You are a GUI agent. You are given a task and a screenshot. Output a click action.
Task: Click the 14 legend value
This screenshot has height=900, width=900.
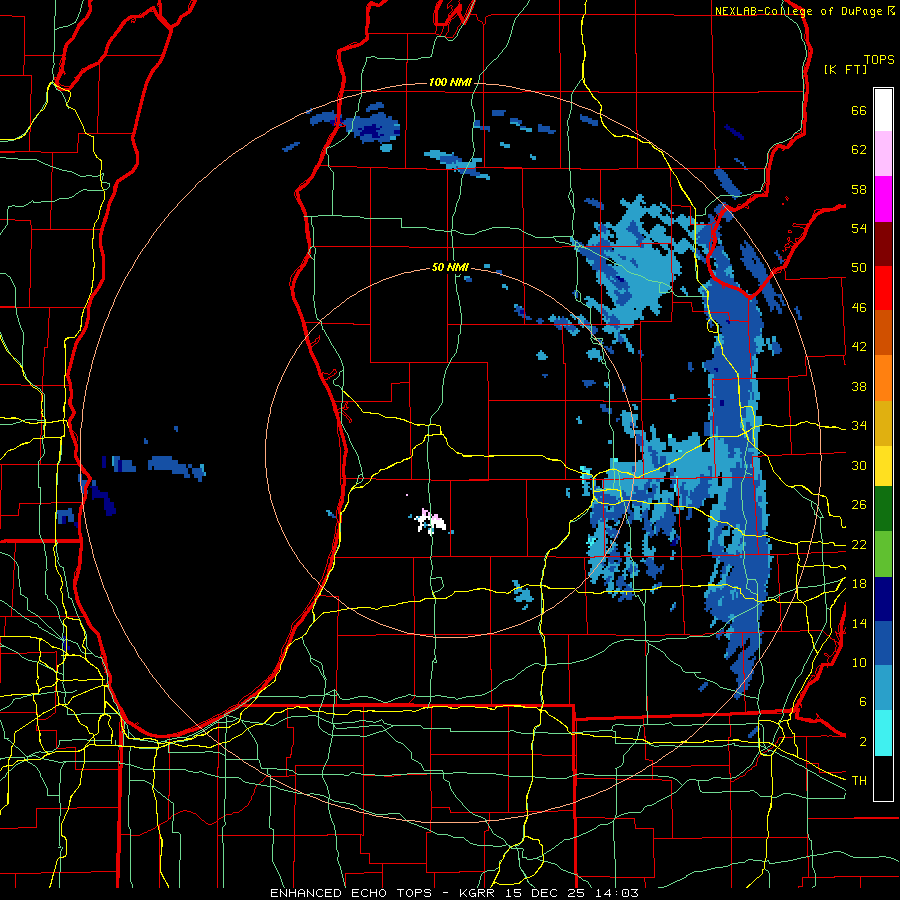pos(859,623)
